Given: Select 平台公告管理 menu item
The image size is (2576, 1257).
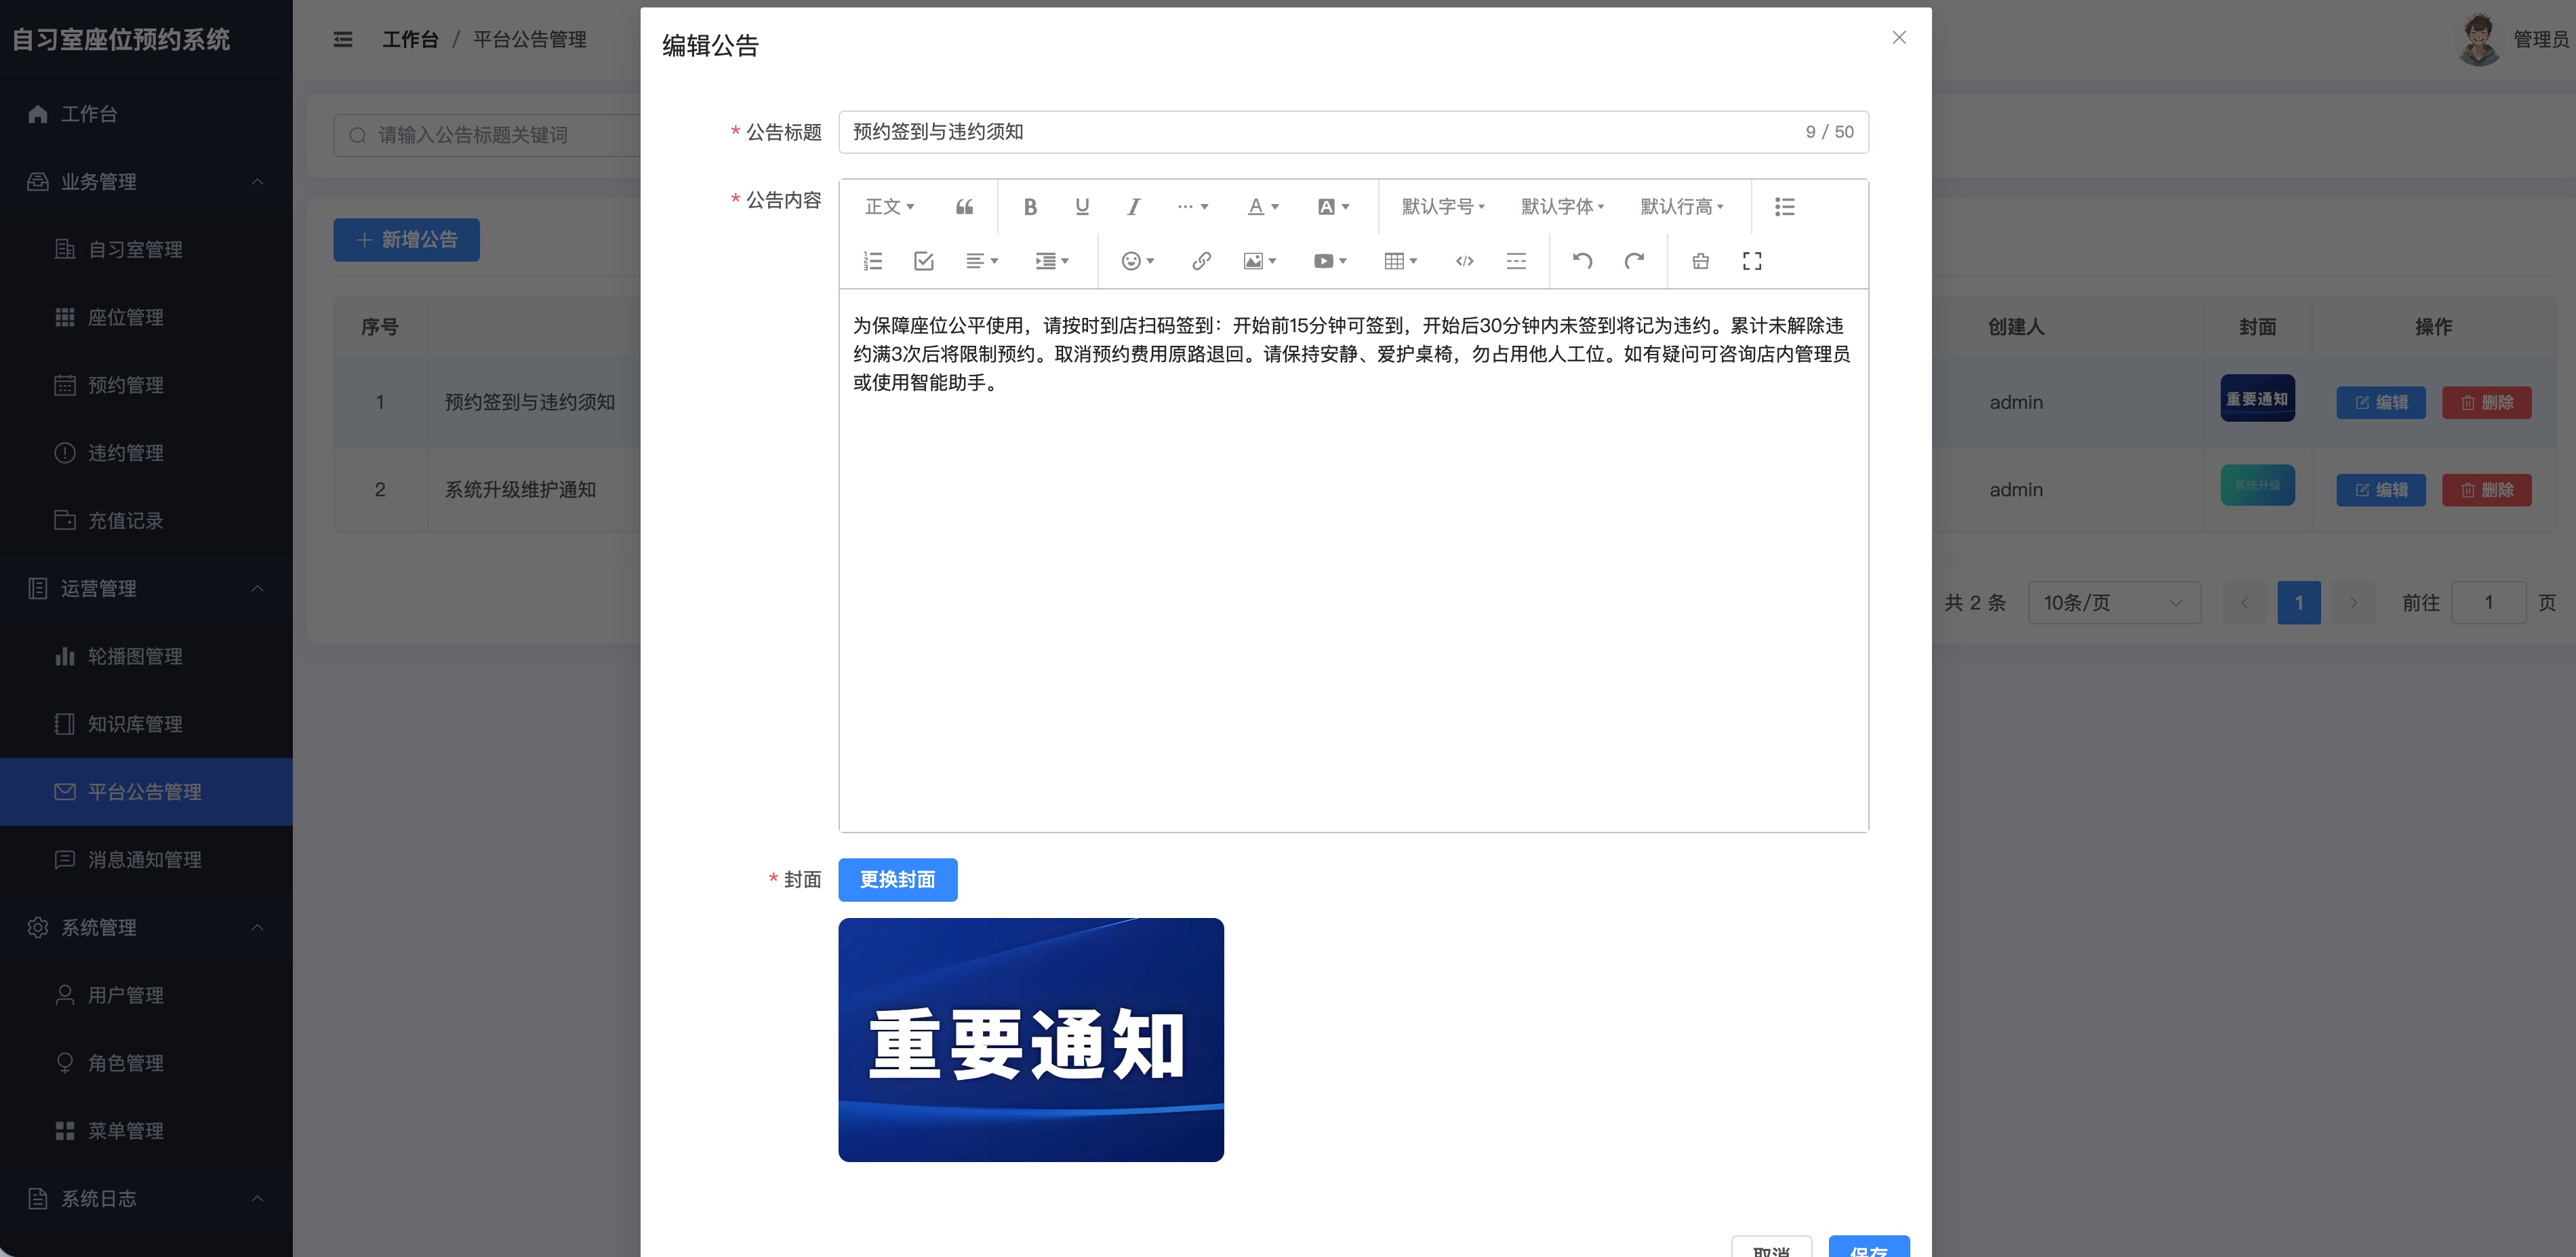Looking at the screenshot, I should tap(146, 792).
